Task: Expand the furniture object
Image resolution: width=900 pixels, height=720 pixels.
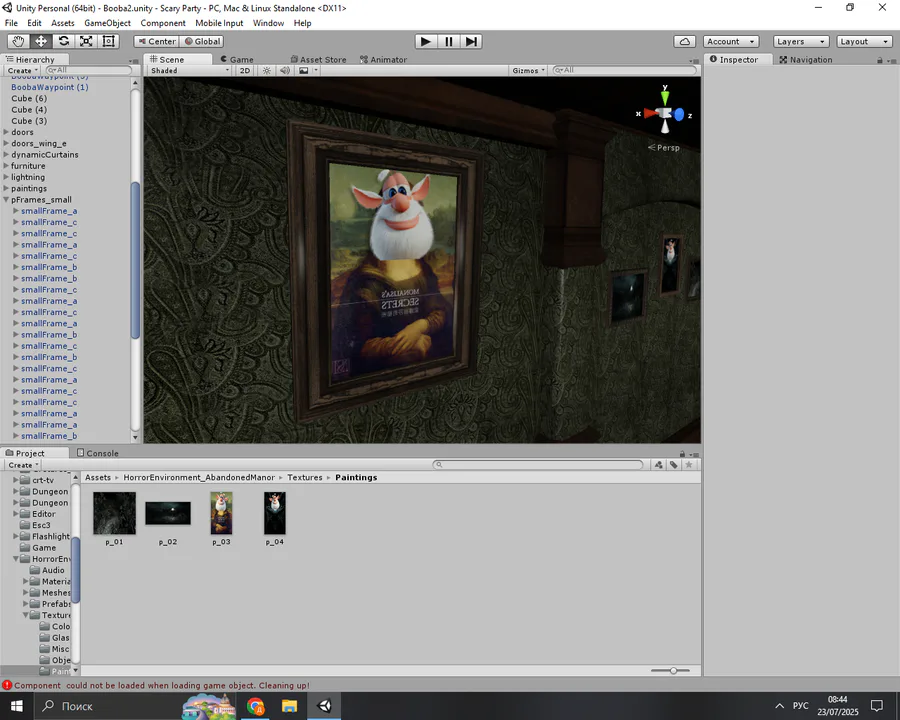Action: (6, 166)
